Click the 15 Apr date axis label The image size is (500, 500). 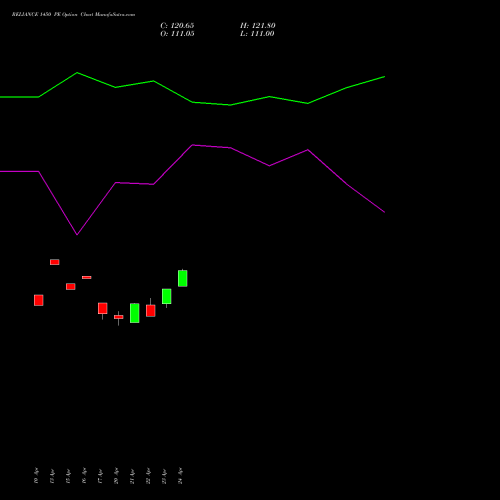[68, 476]
